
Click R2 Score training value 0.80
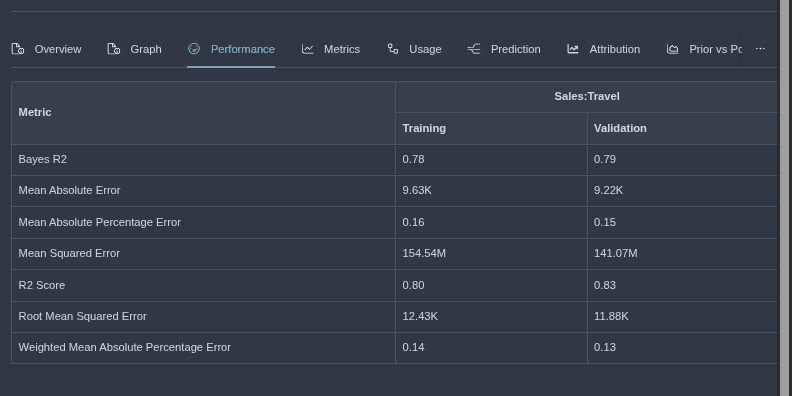coord(413,285)
